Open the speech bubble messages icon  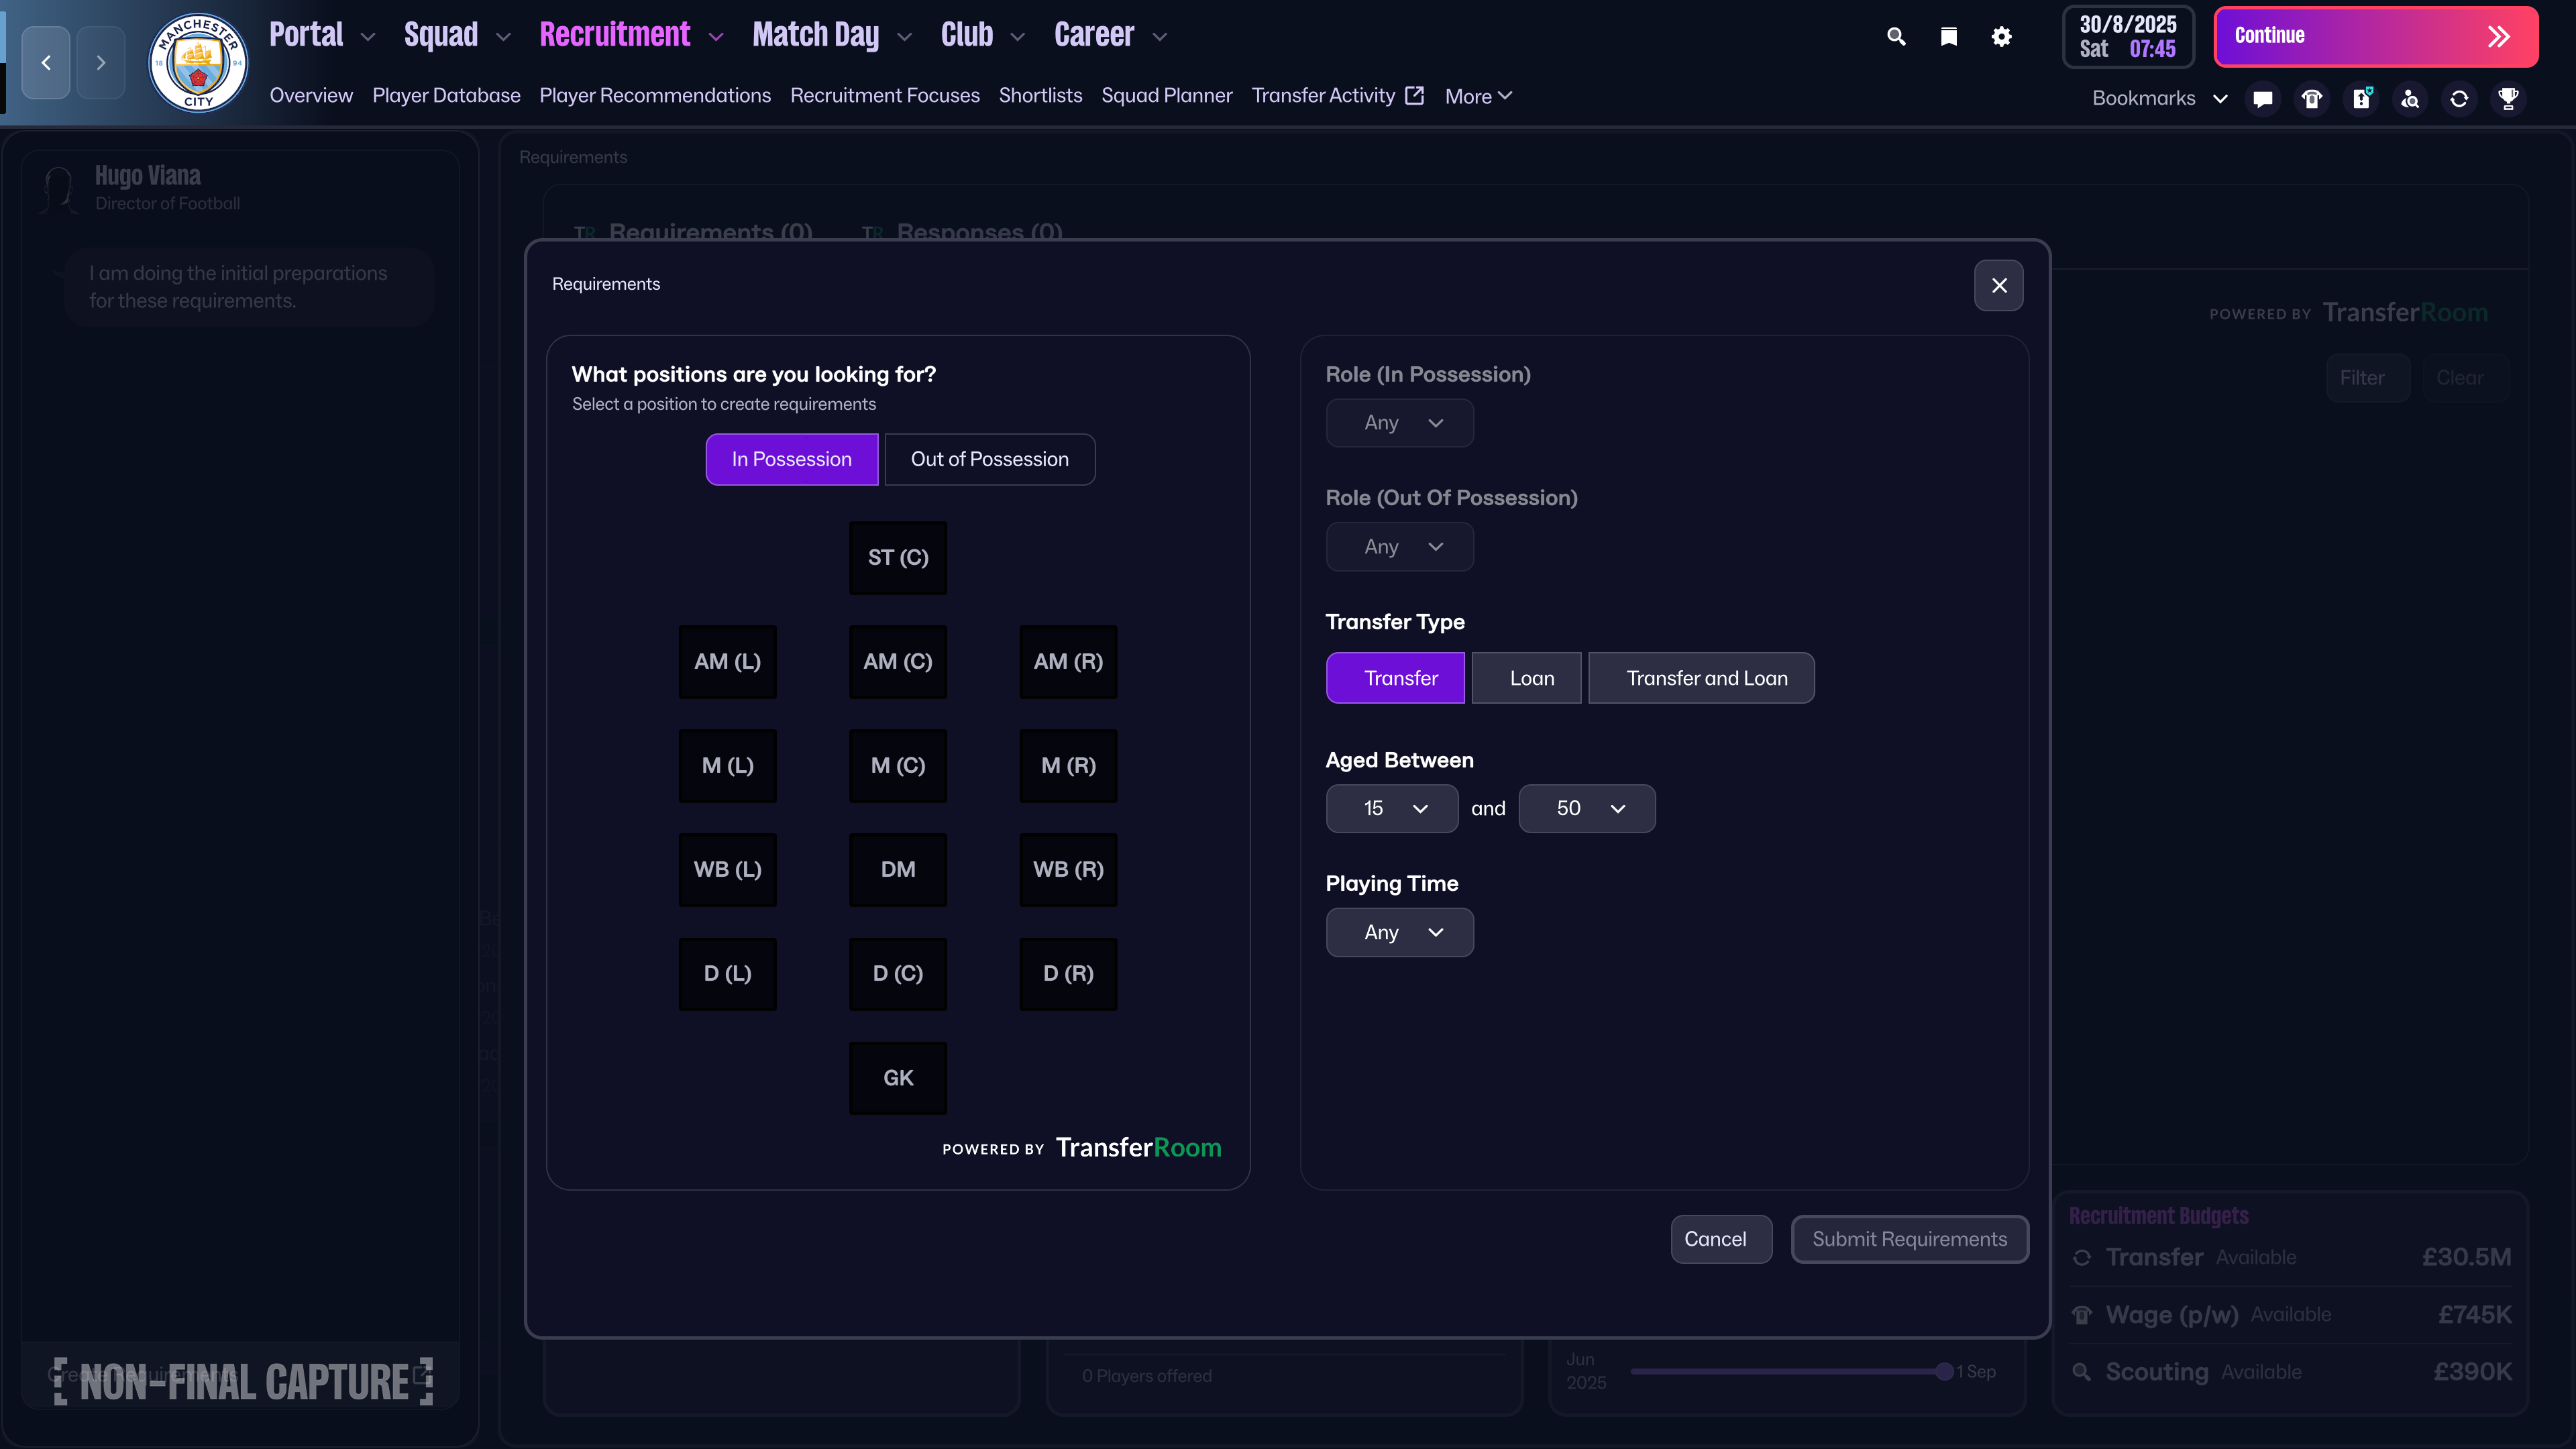point(2263,98)
